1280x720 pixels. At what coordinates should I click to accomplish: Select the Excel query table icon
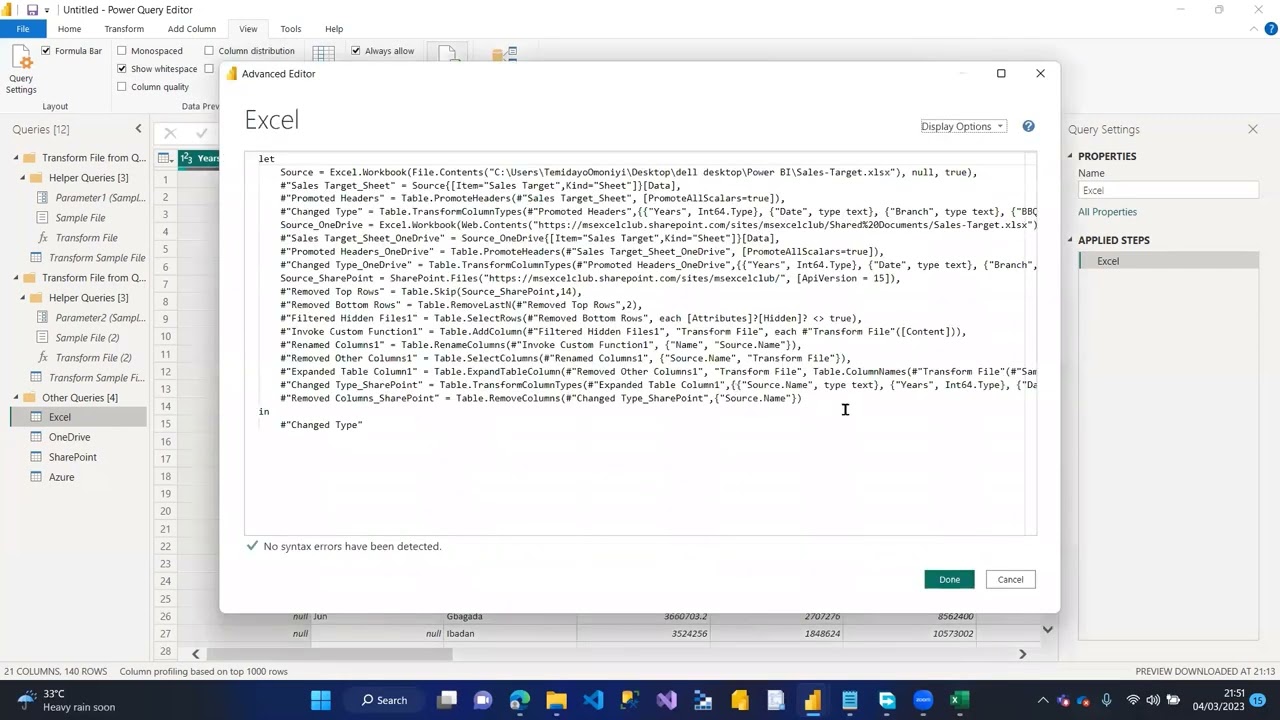tap(36, 417)
